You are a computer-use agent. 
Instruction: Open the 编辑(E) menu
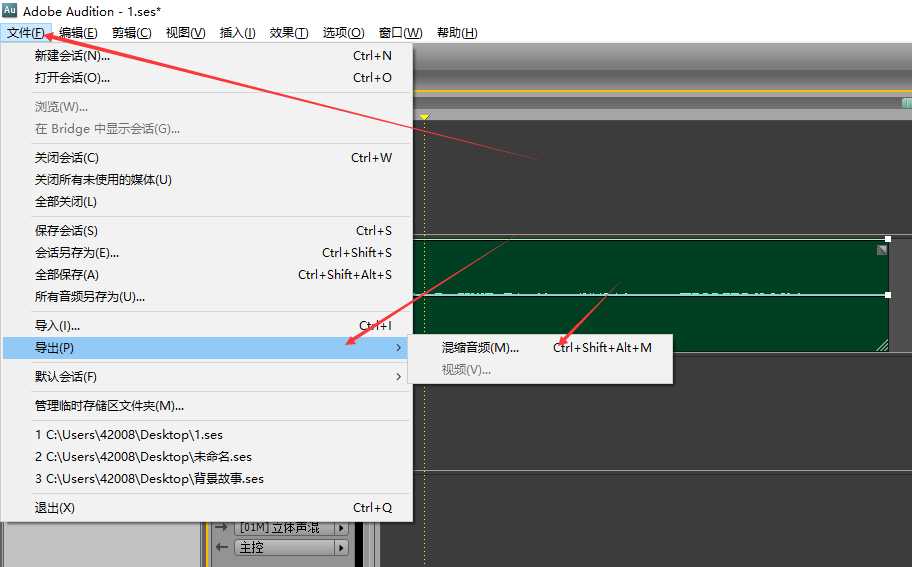point(79,33)
